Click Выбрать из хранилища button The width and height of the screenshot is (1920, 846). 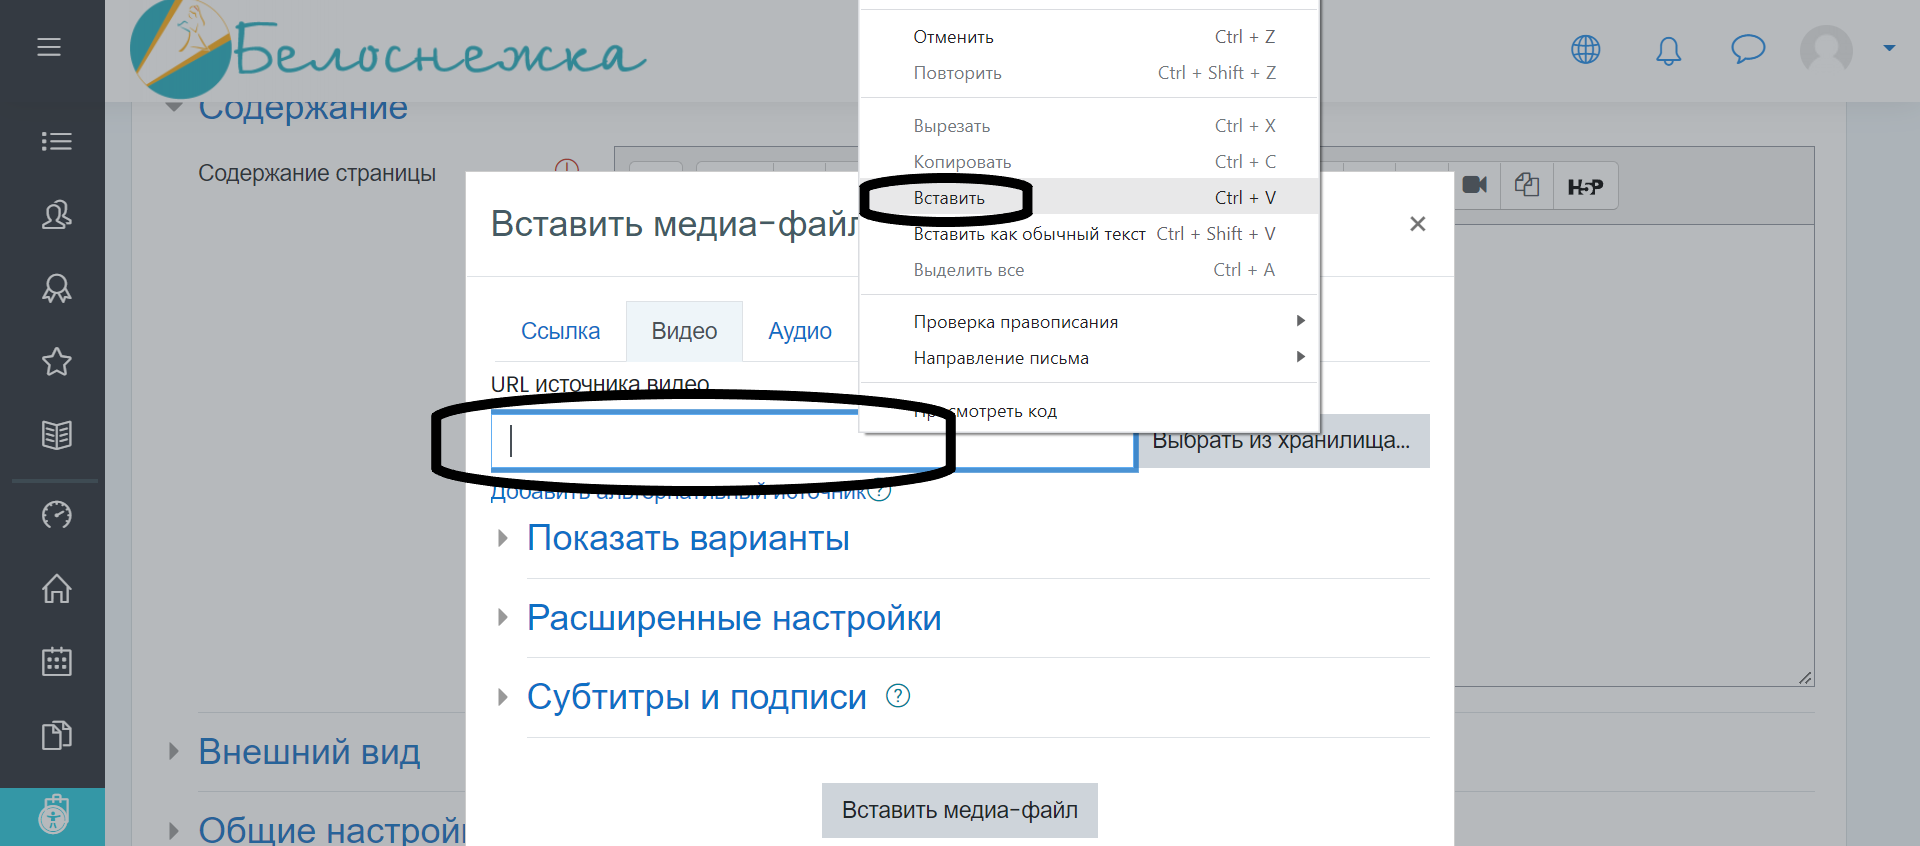tap(1281, 441)
